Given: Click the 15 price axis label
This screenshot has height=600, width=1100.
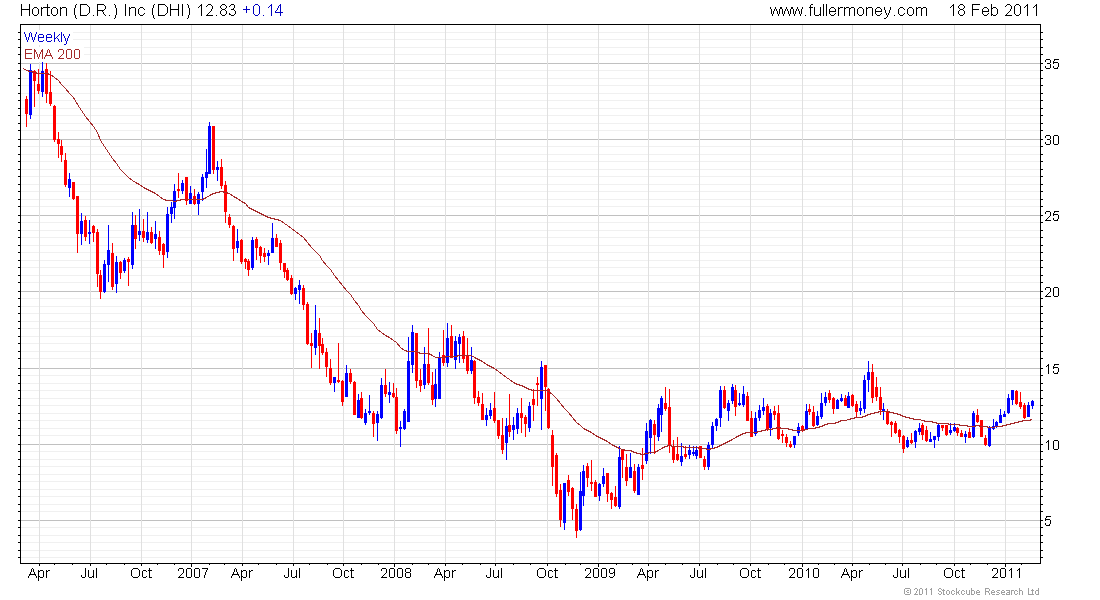Looking at the screenshot, I should (1054, 369).
